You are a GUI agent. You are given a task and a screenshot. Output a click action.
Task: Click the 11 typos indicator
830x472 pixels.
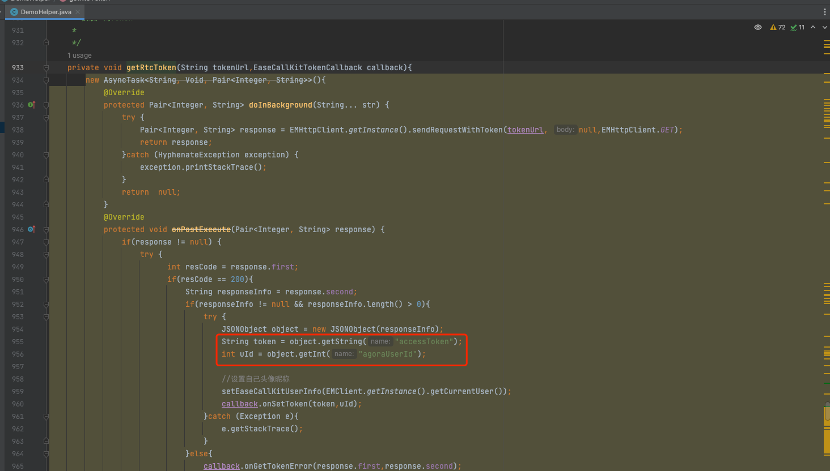[x=797, y=28]
